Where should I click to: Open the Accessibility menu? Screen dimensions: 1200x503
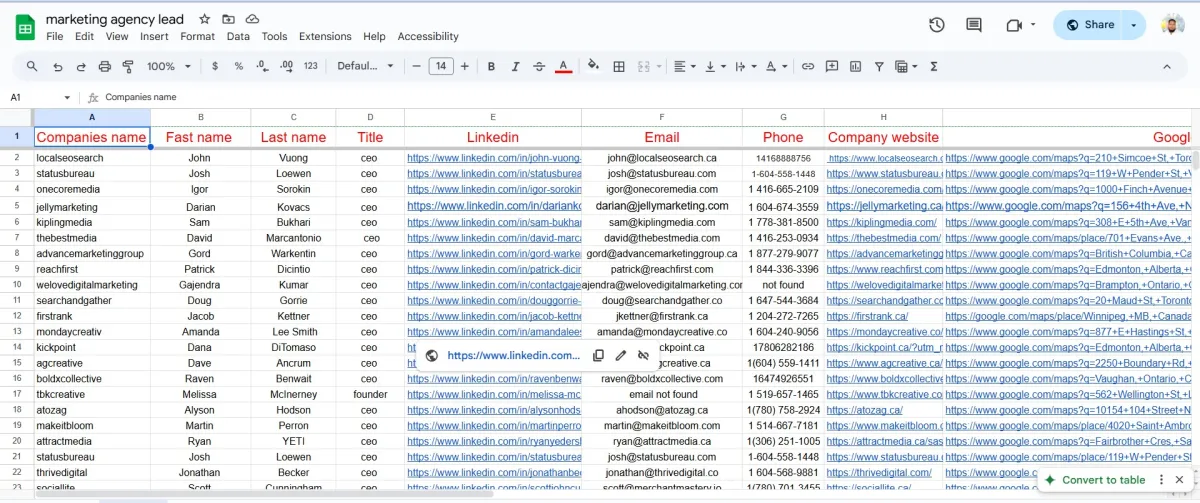click(x=428, y=36)
